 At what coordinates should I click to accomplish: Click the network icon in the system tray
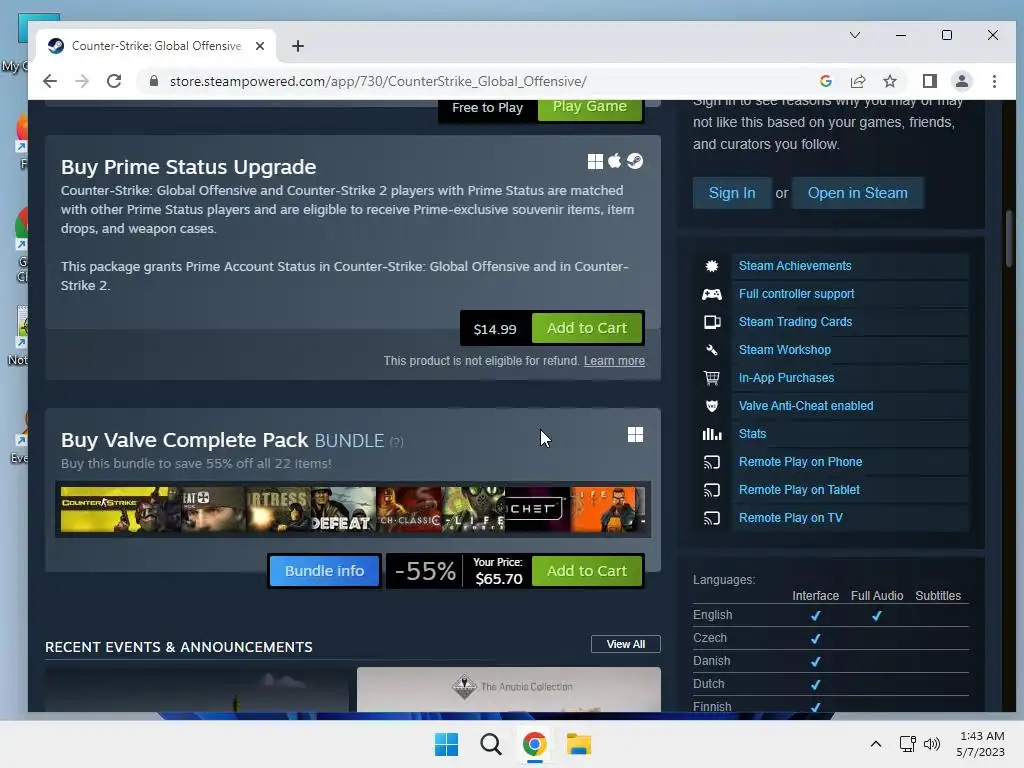907,744
